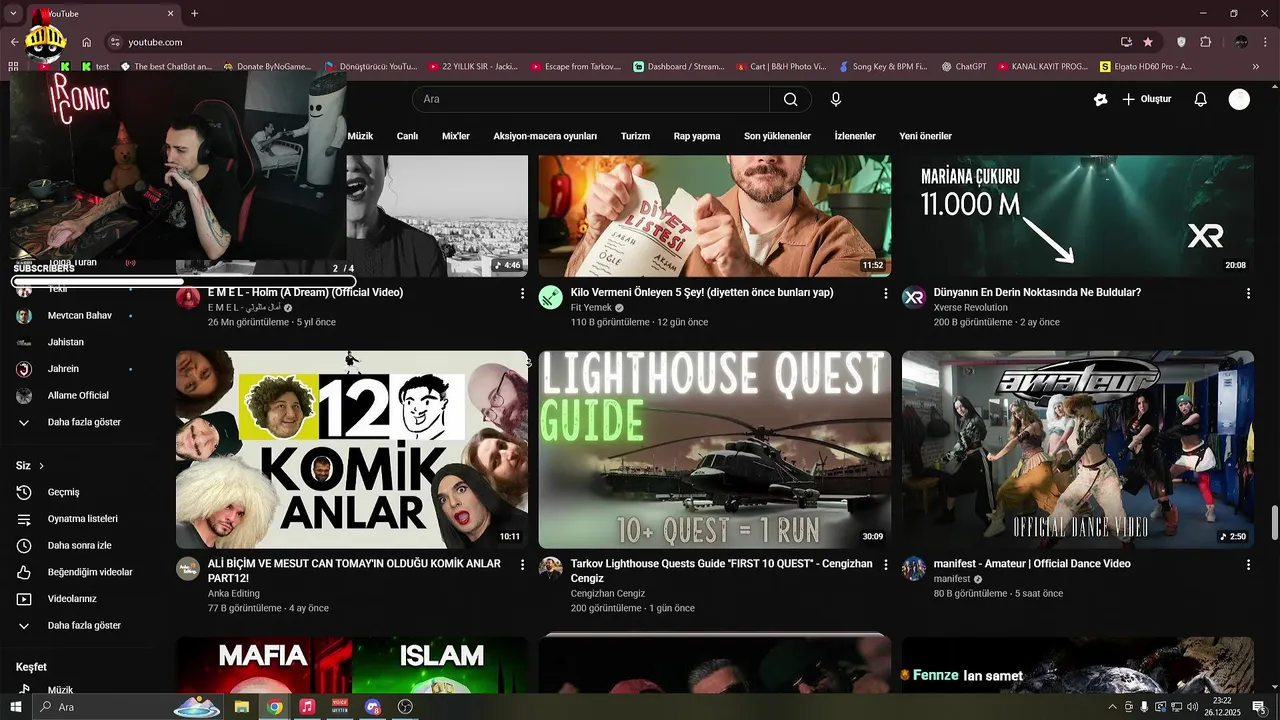Open Dünyanın En Derin Noktasında video title
This screenshot has height=720, width=1280.
[x=1037, y=293]
